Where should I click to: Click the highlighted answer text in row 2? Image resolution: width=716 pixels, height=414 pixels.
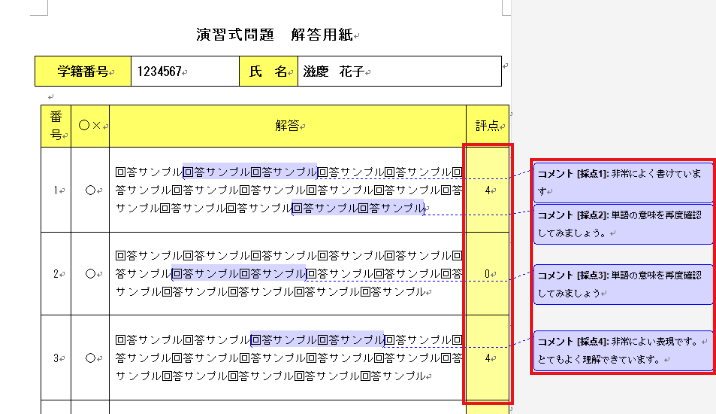point(238,273)
